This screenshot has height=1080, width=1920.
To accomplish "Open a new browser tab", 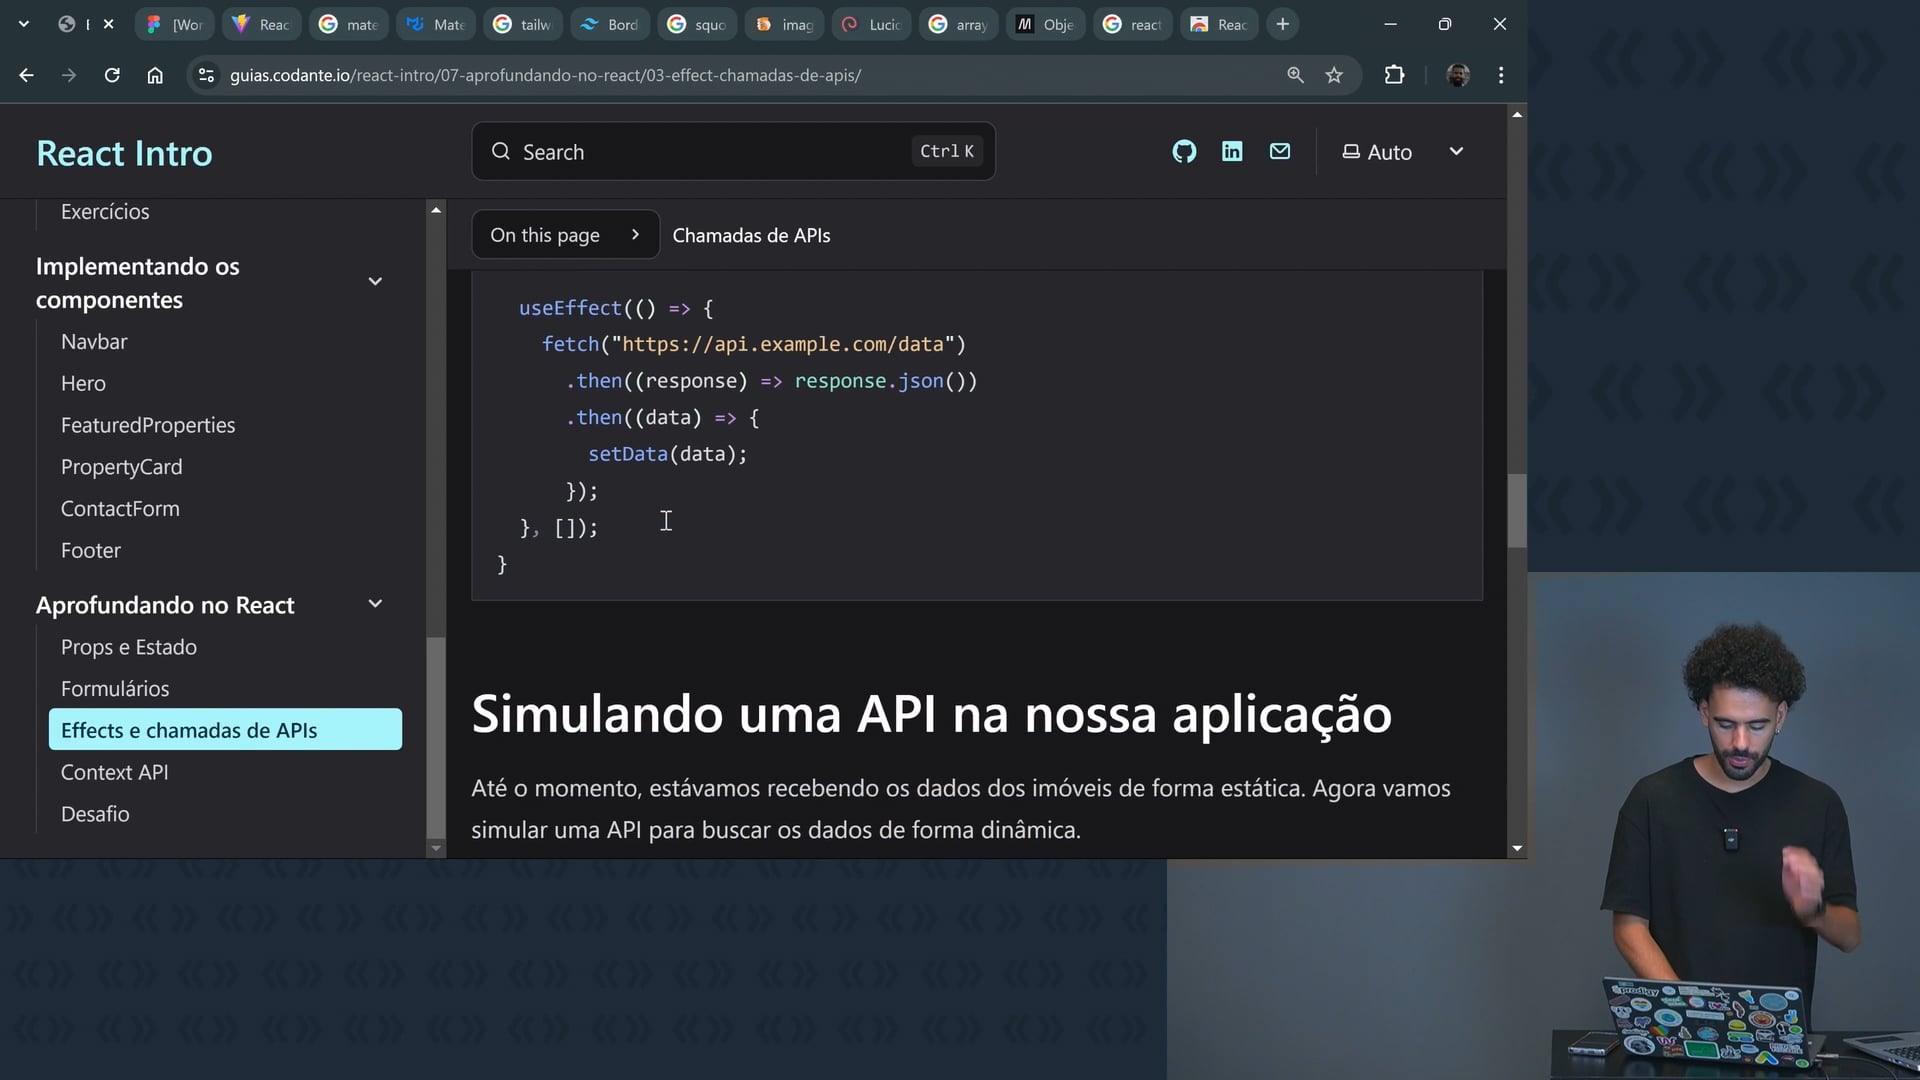I will coord(1283,24).
